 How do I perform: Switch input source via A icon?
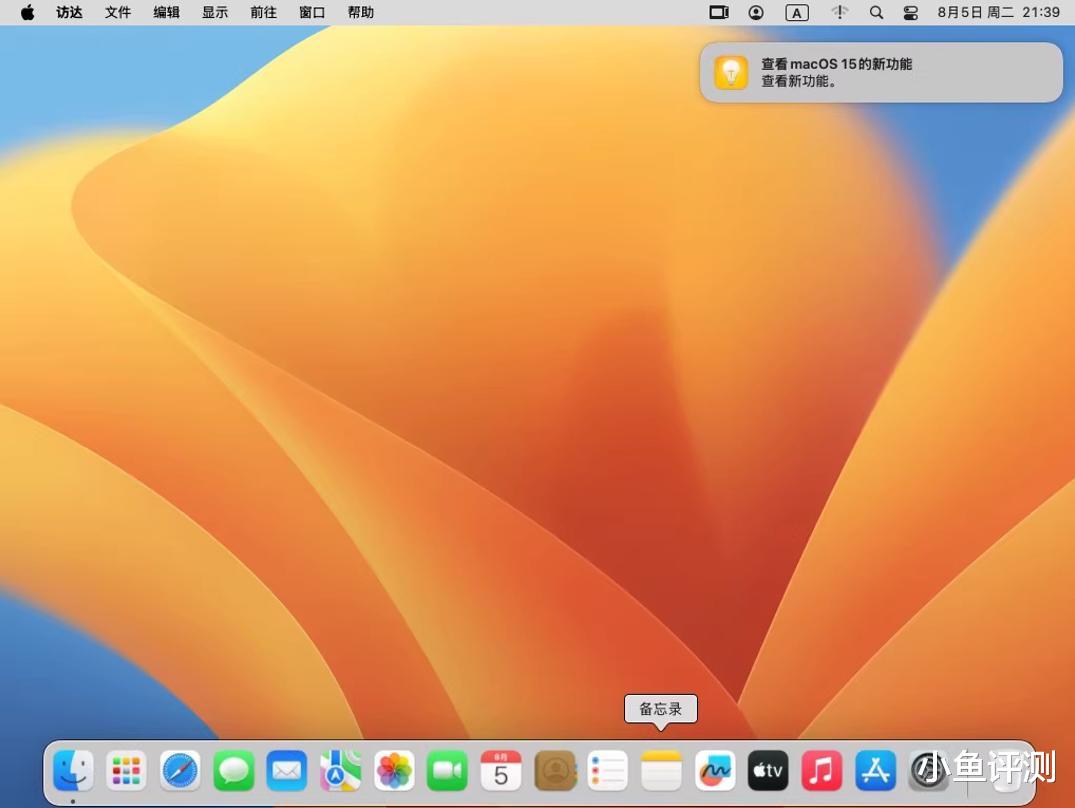point(797,13)
